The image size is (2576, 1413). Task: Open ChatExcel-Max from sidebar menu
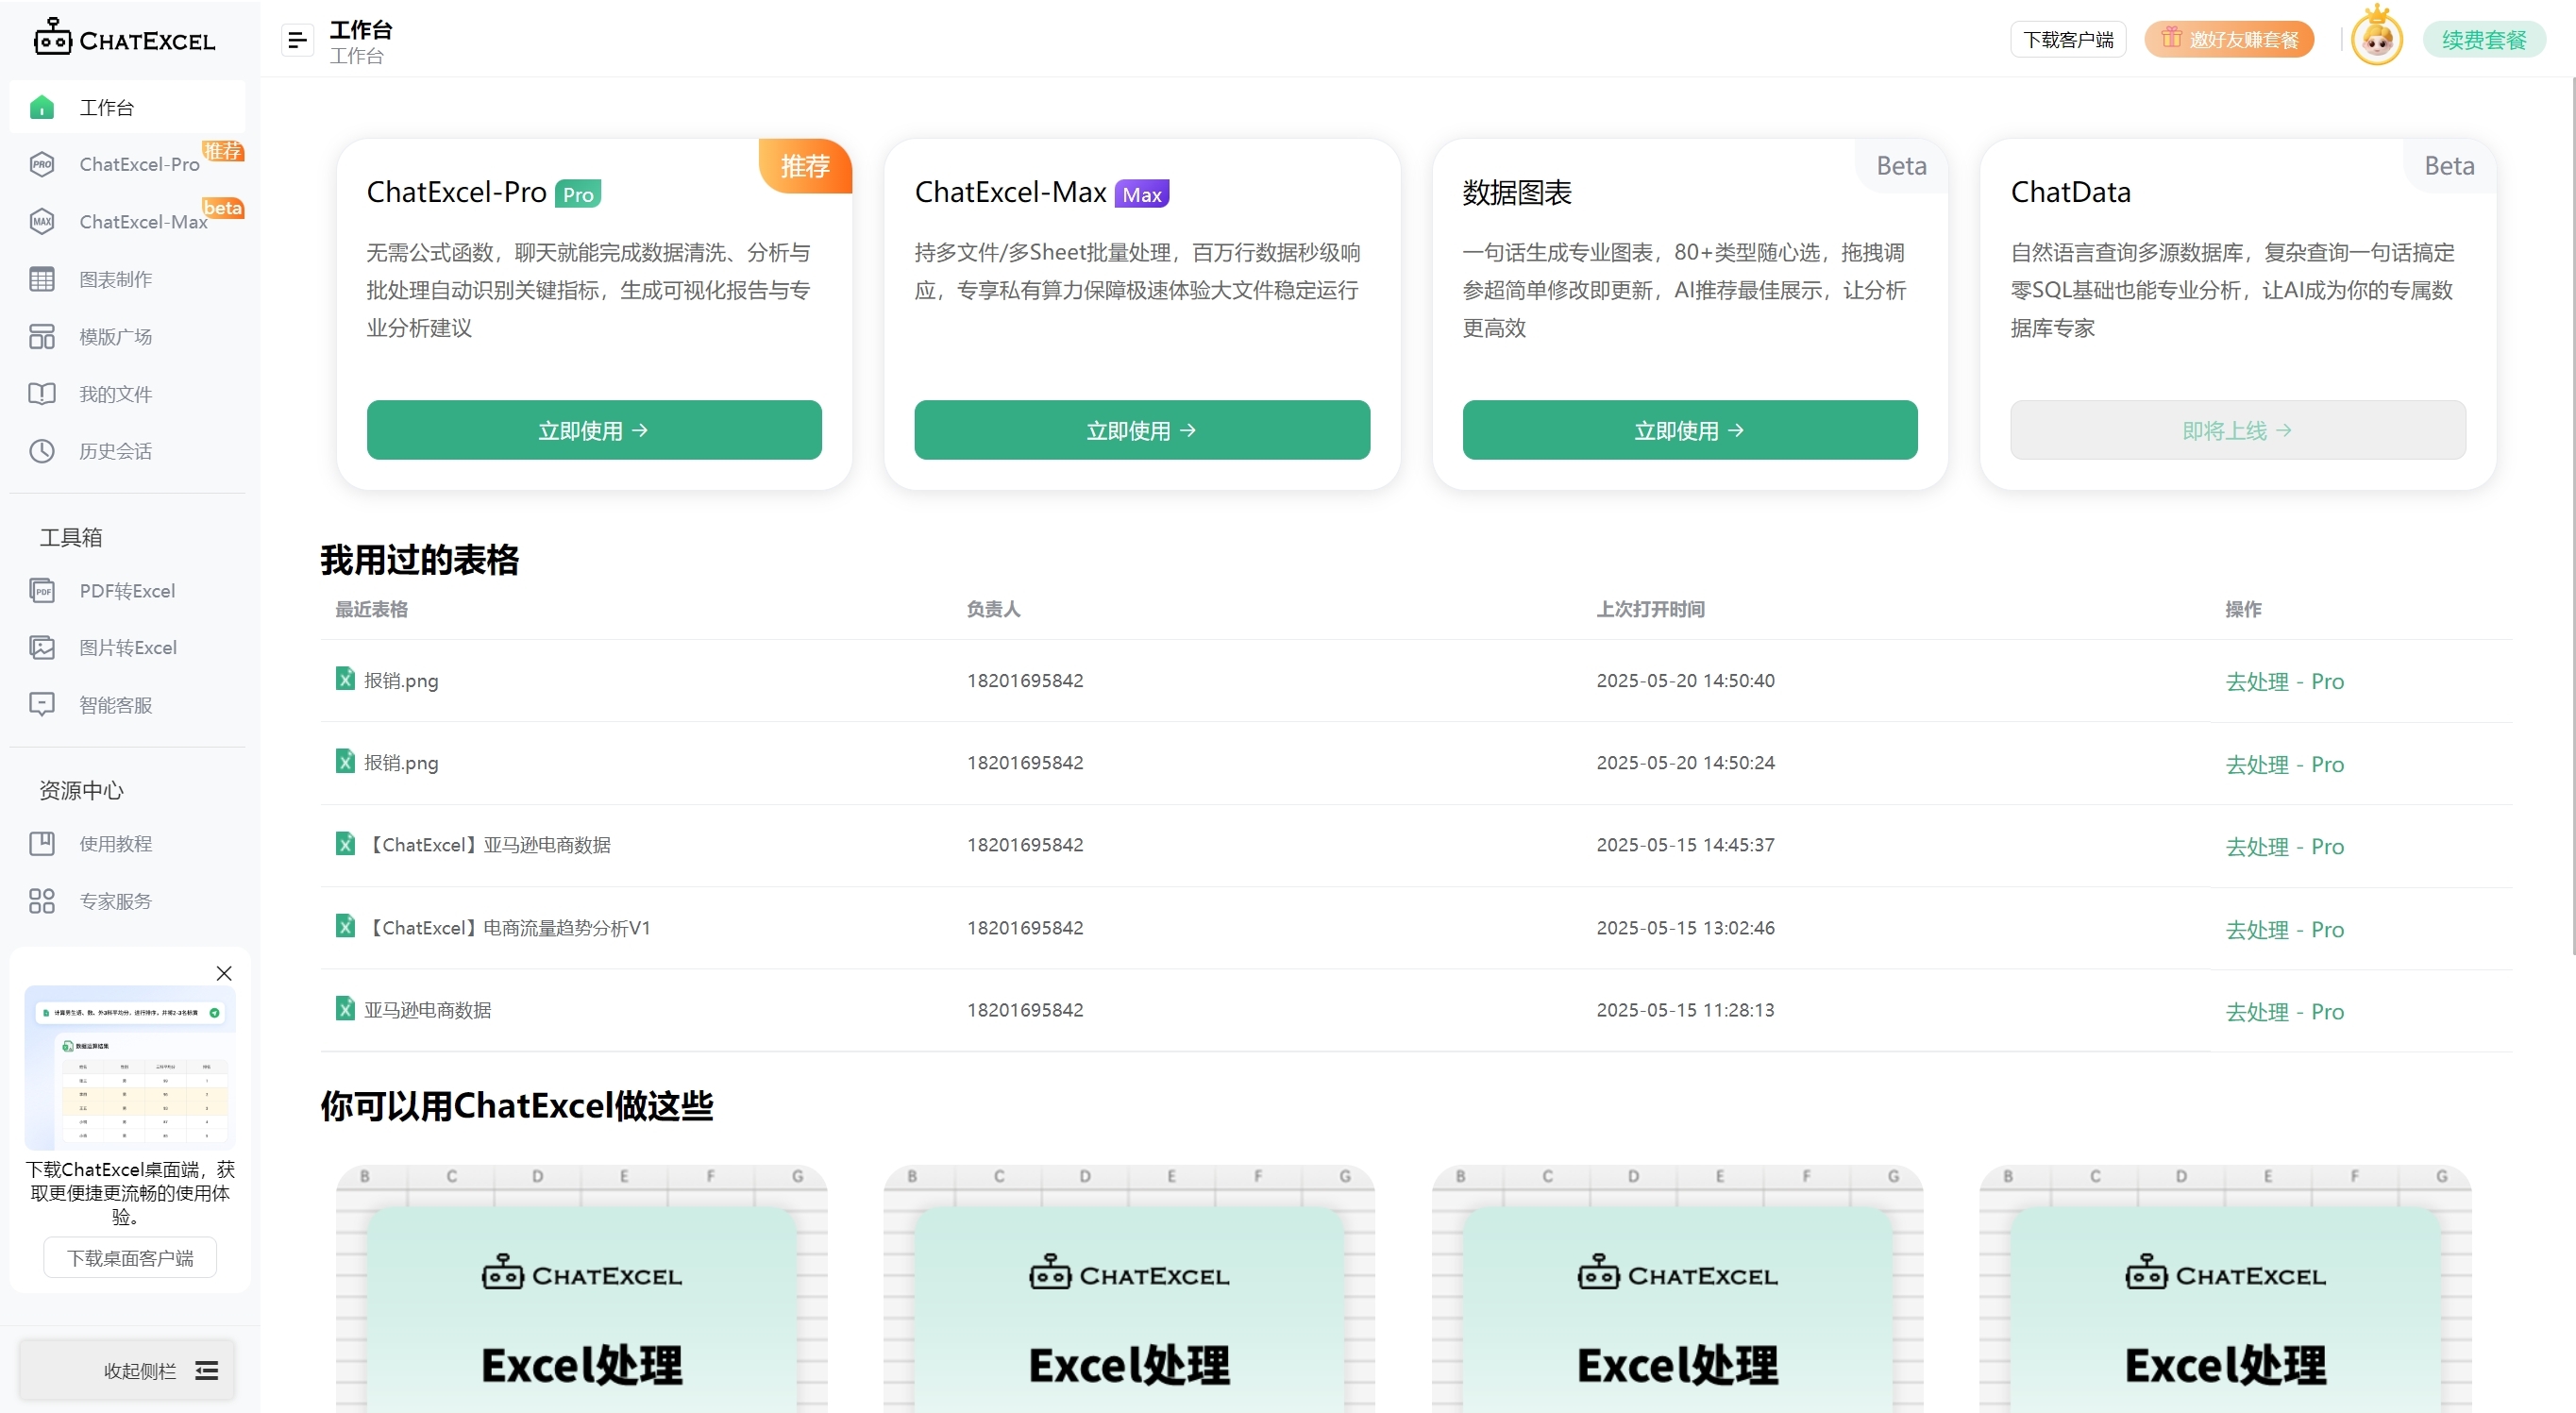pyautogui.click(x=128, y=221)
